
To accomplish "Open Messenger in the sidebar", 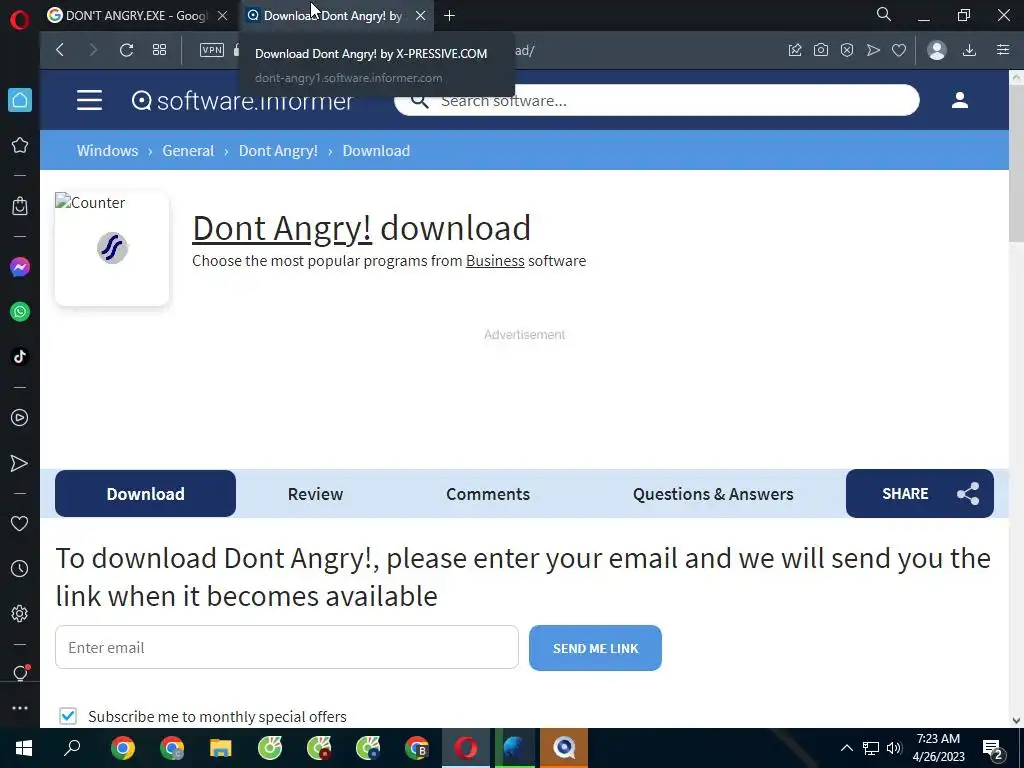I will tap(20, 267).
